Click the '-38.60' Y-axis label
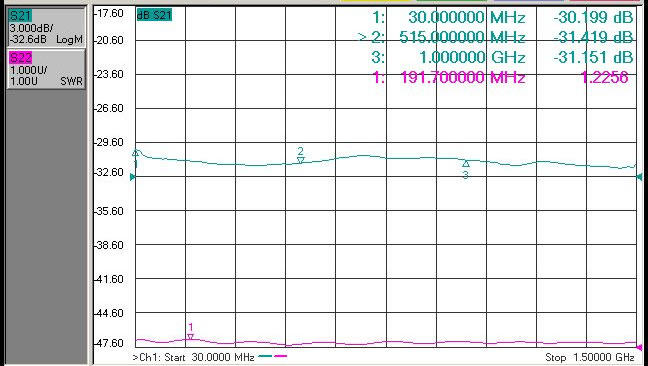 pyautogui.click(x=109, y=245)
